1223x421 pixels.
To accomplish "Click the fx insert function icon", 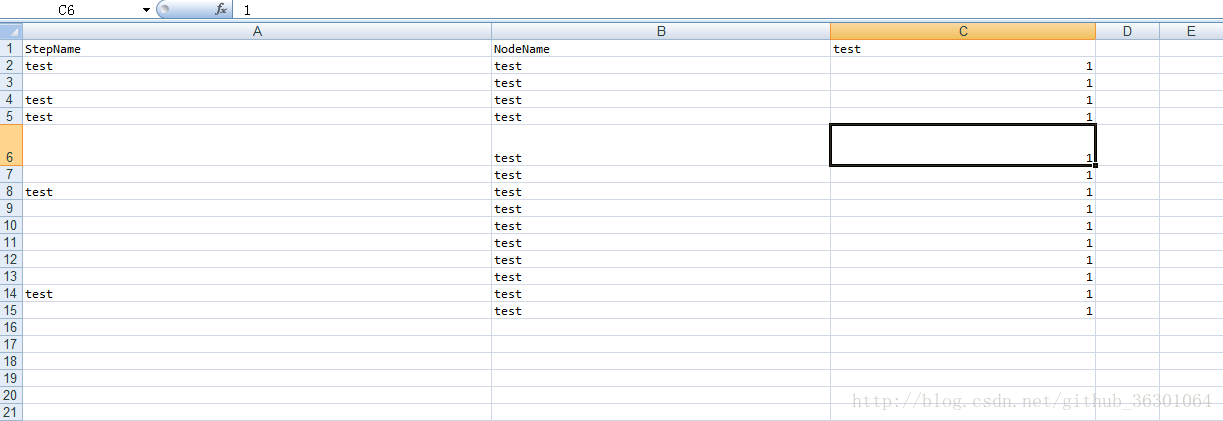I will pyautogui.click(x=221, y=9).
